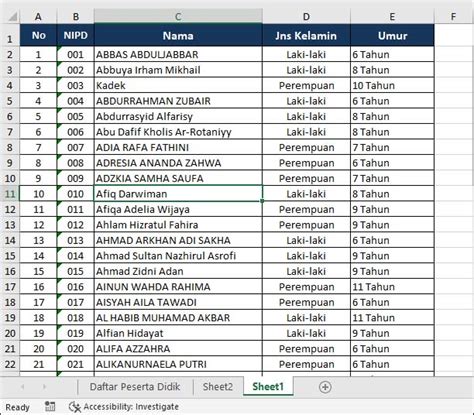The width and height of the screenshot is (474, 415).
Task: Select cell Abdurrasyid Alfarisy
Action: click(x=178, y=116)
